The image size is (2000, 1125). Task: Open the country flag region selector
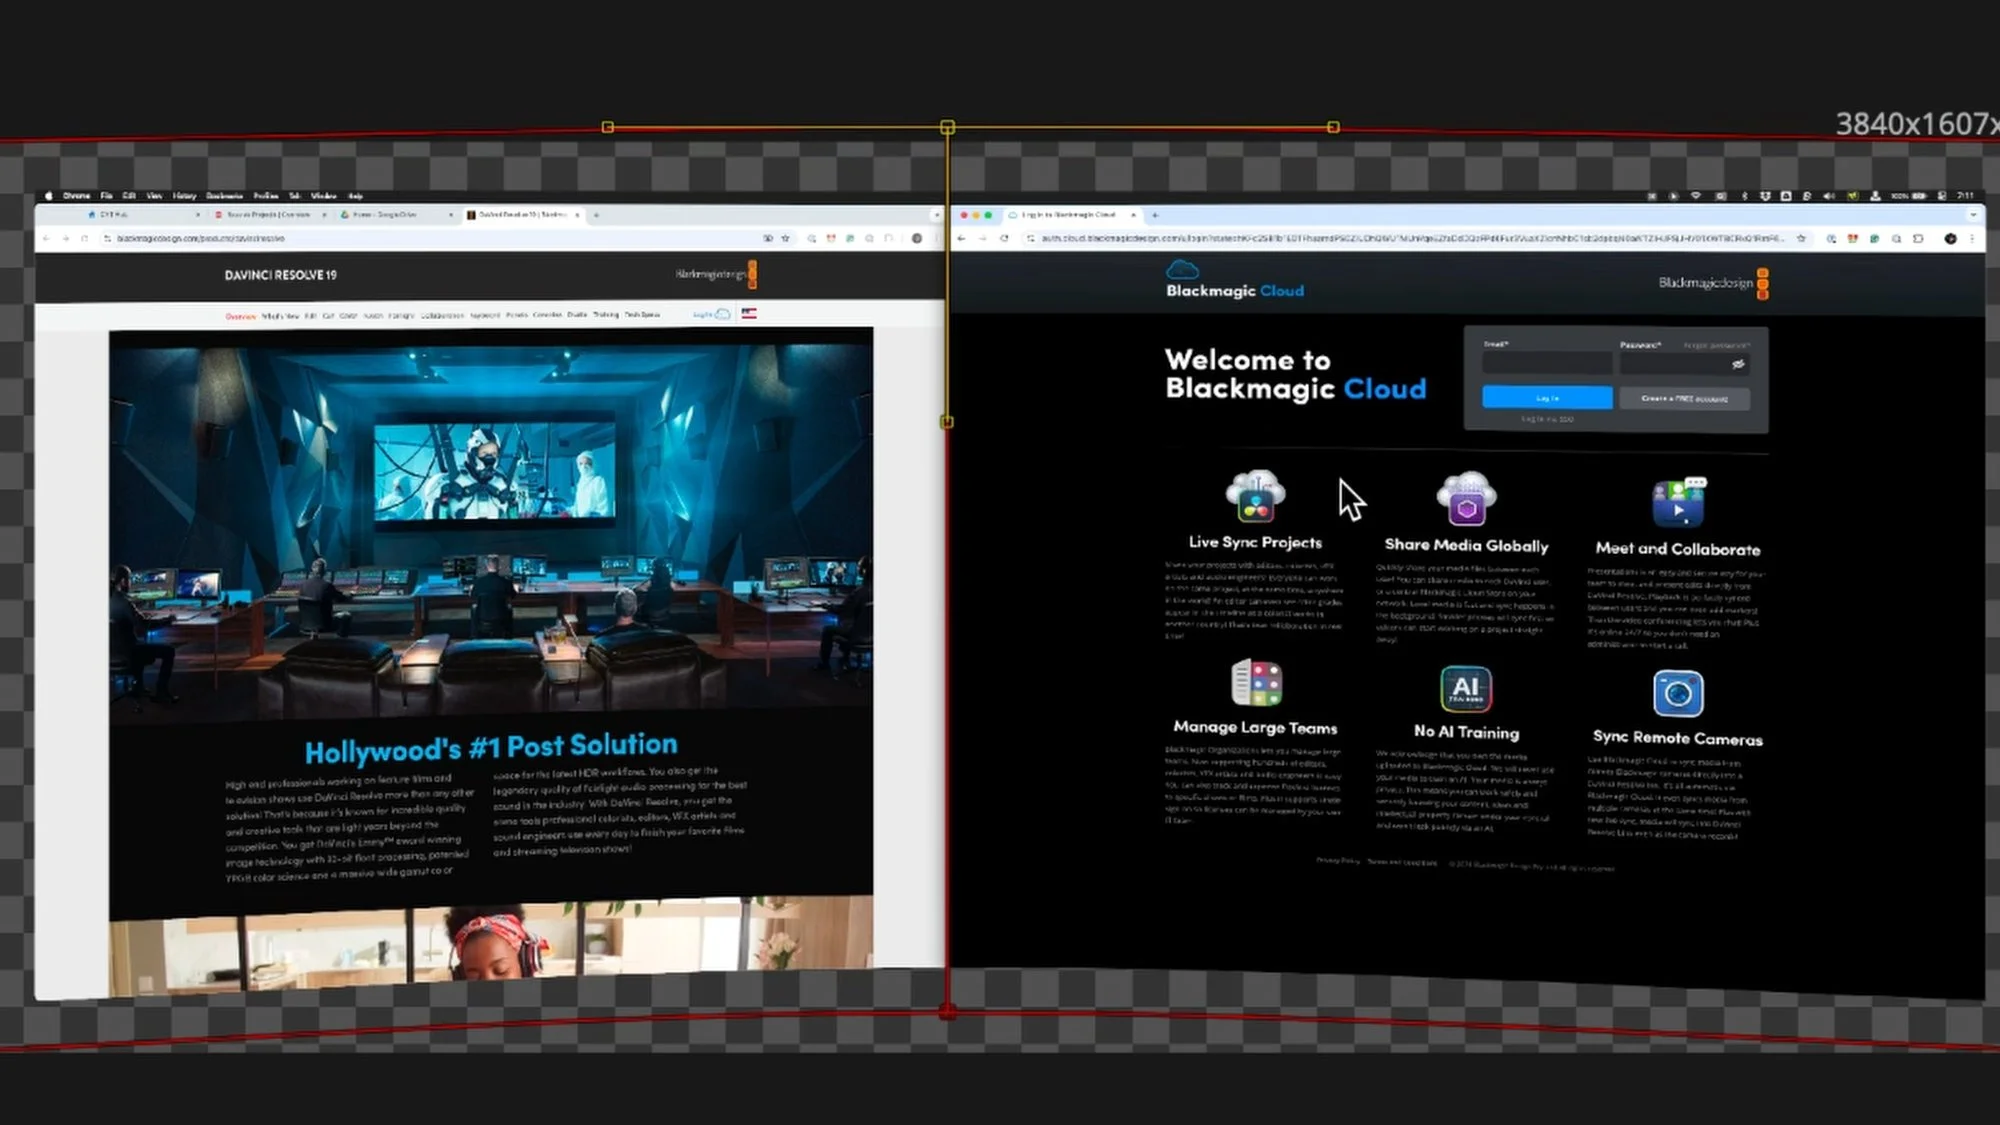click(x=749, y=314)
